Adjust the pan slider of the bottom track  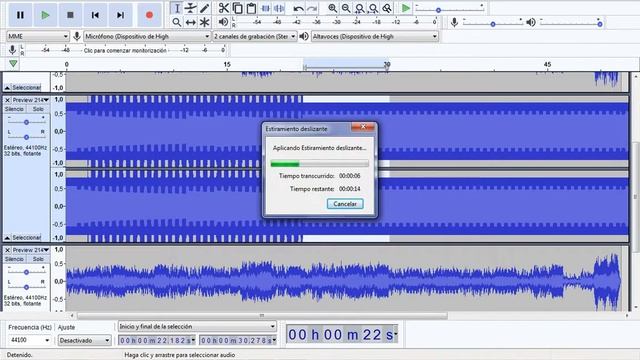click(26, 287)
